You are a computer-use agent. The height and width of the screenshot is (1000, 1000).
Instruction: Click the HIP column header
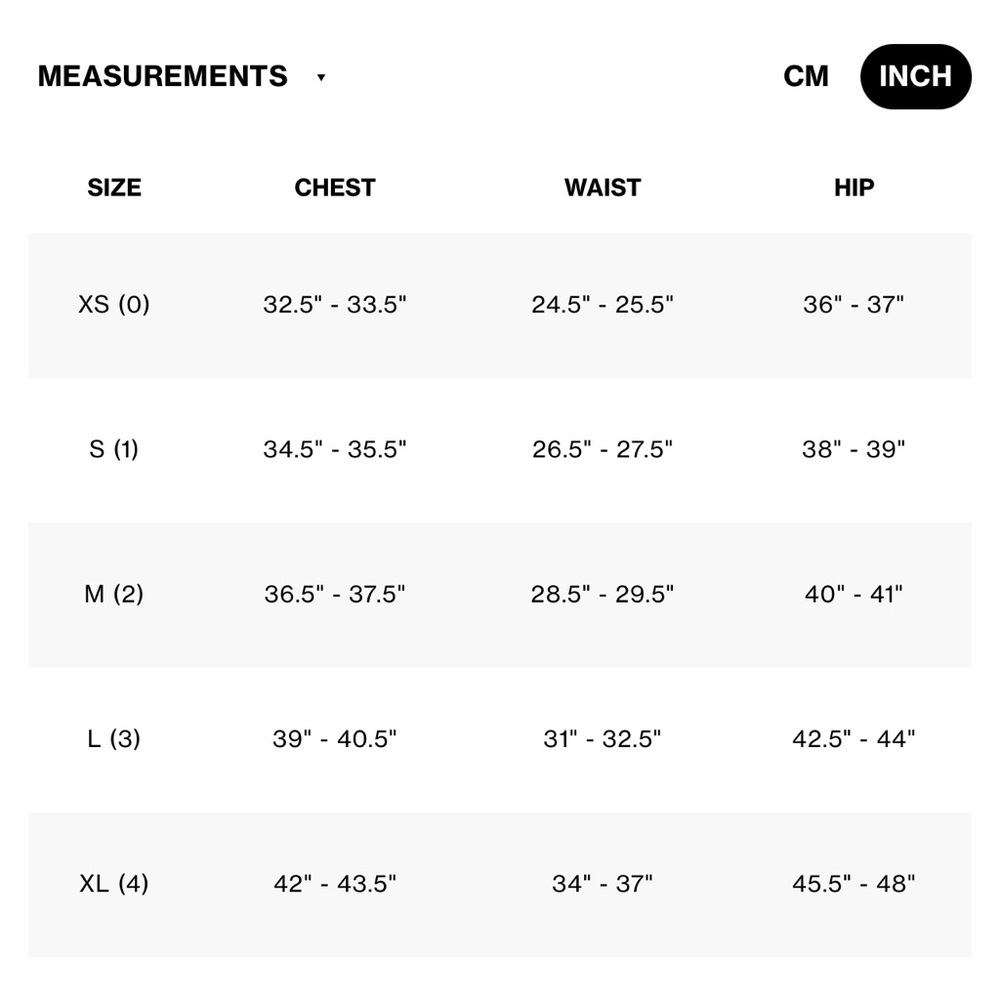point(854,188)
